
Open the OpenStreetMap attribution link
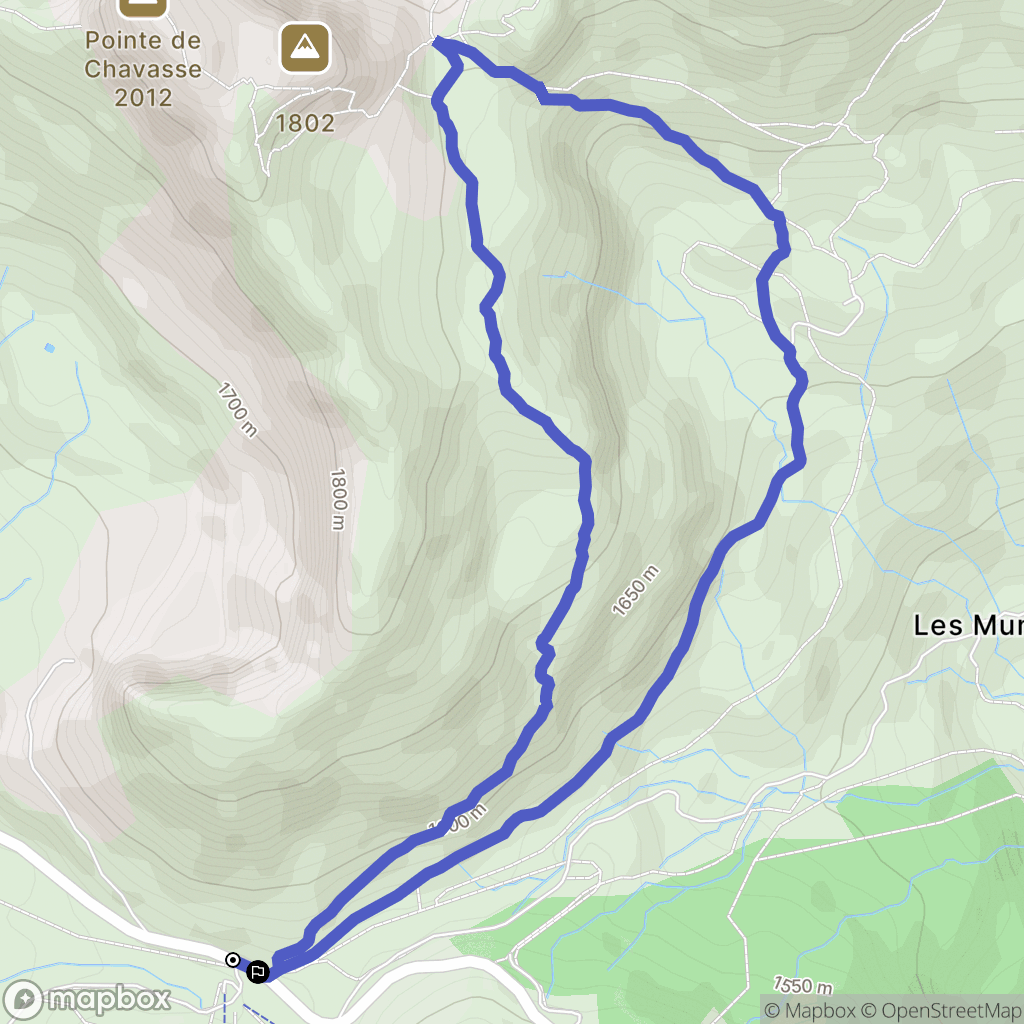click(x=942, y=1010)
